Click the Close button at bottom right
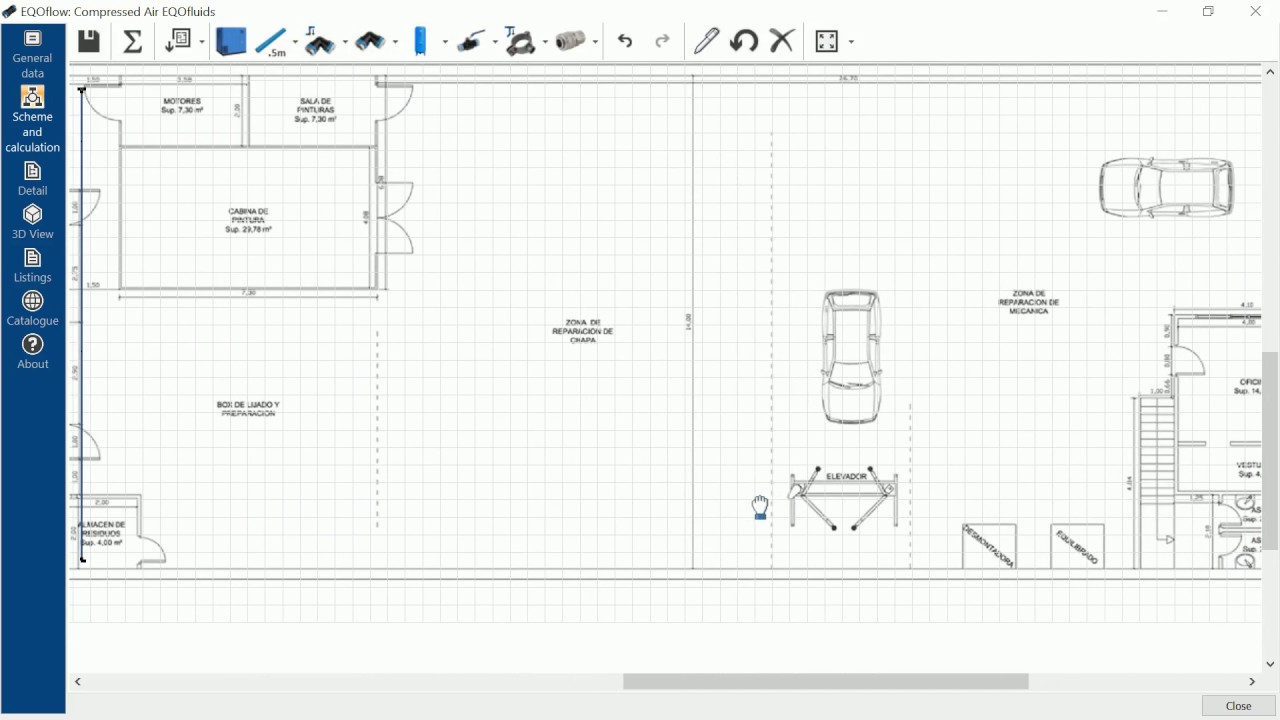 point(1238,706)
